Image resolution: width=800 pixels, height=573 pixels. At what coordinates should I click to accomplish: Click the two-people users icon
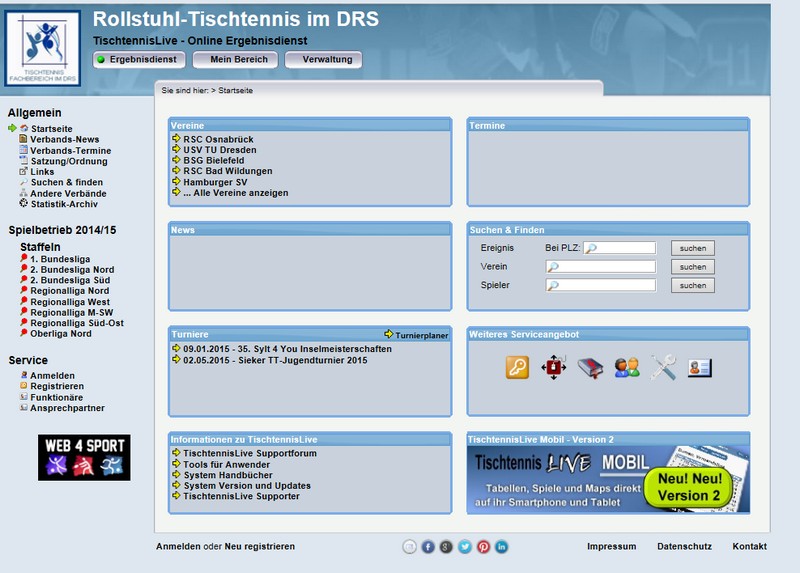click(627, 367)
